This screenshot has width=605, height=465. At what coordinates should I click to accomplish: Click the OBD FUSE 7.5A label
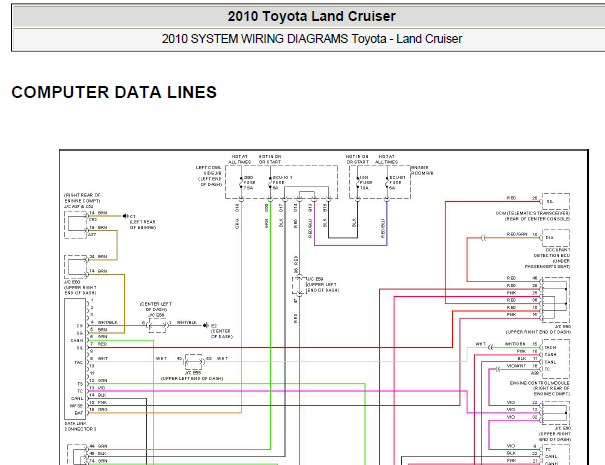249,183
